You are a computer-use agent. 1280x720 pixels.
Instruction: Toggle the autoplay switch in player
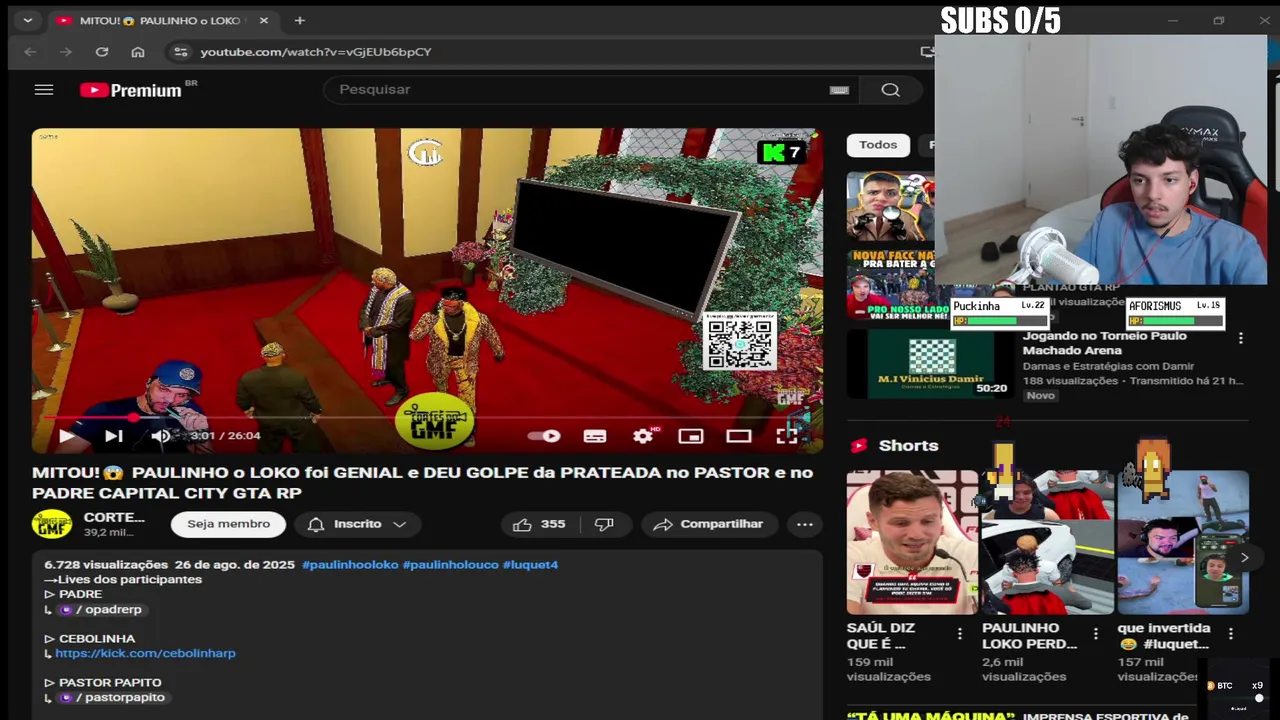544,436
